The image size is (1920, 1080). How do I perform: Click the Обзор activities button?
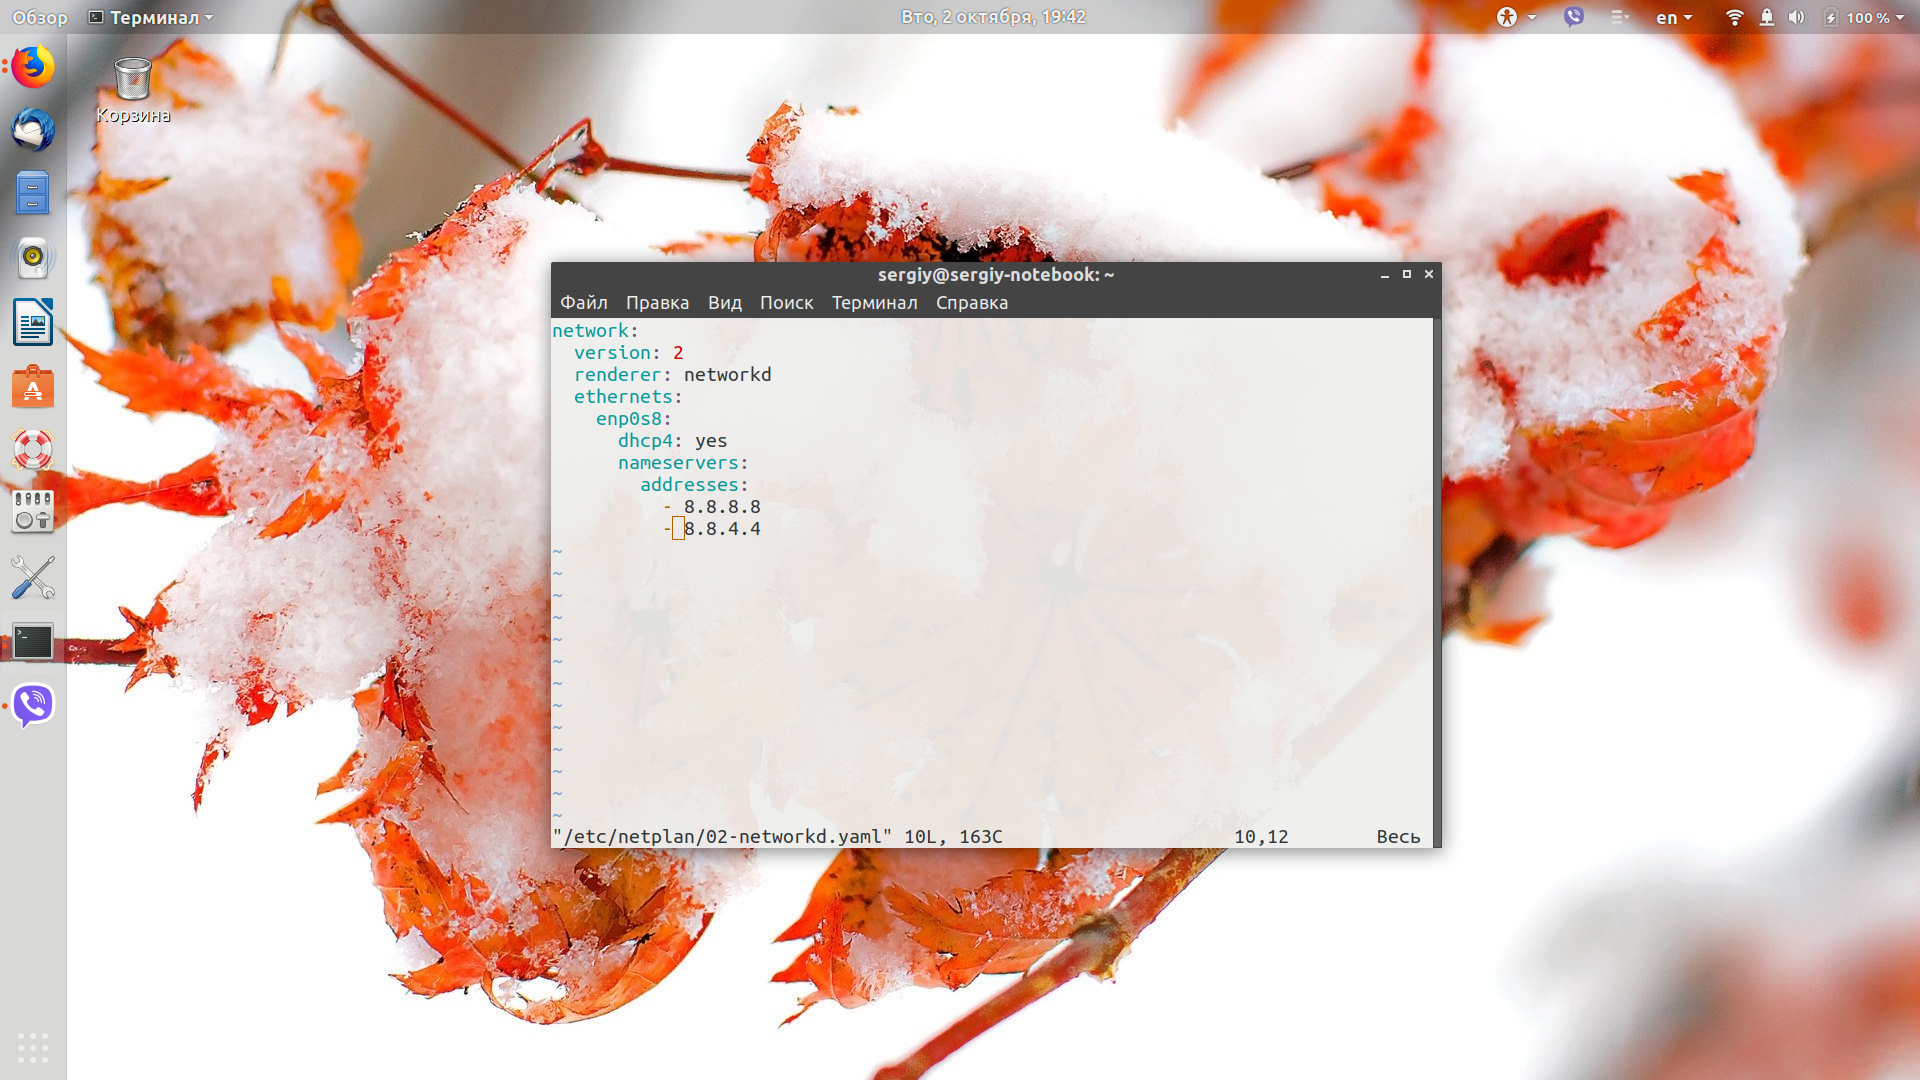(x=40, y=17)
